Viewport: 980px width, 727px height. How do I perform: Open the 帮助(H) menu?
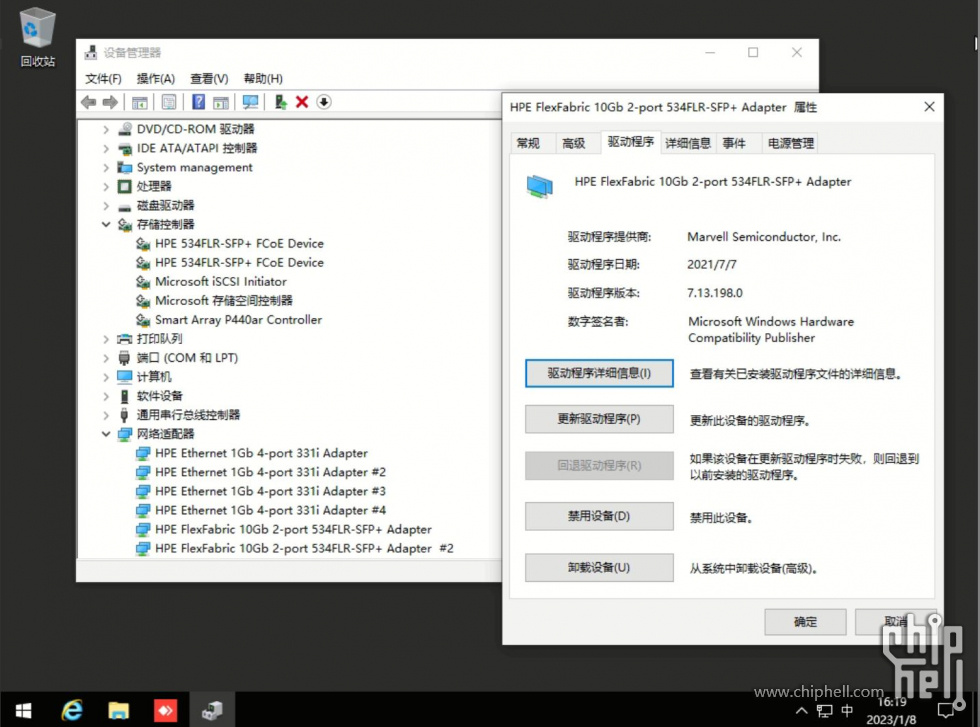pos(263,79)
